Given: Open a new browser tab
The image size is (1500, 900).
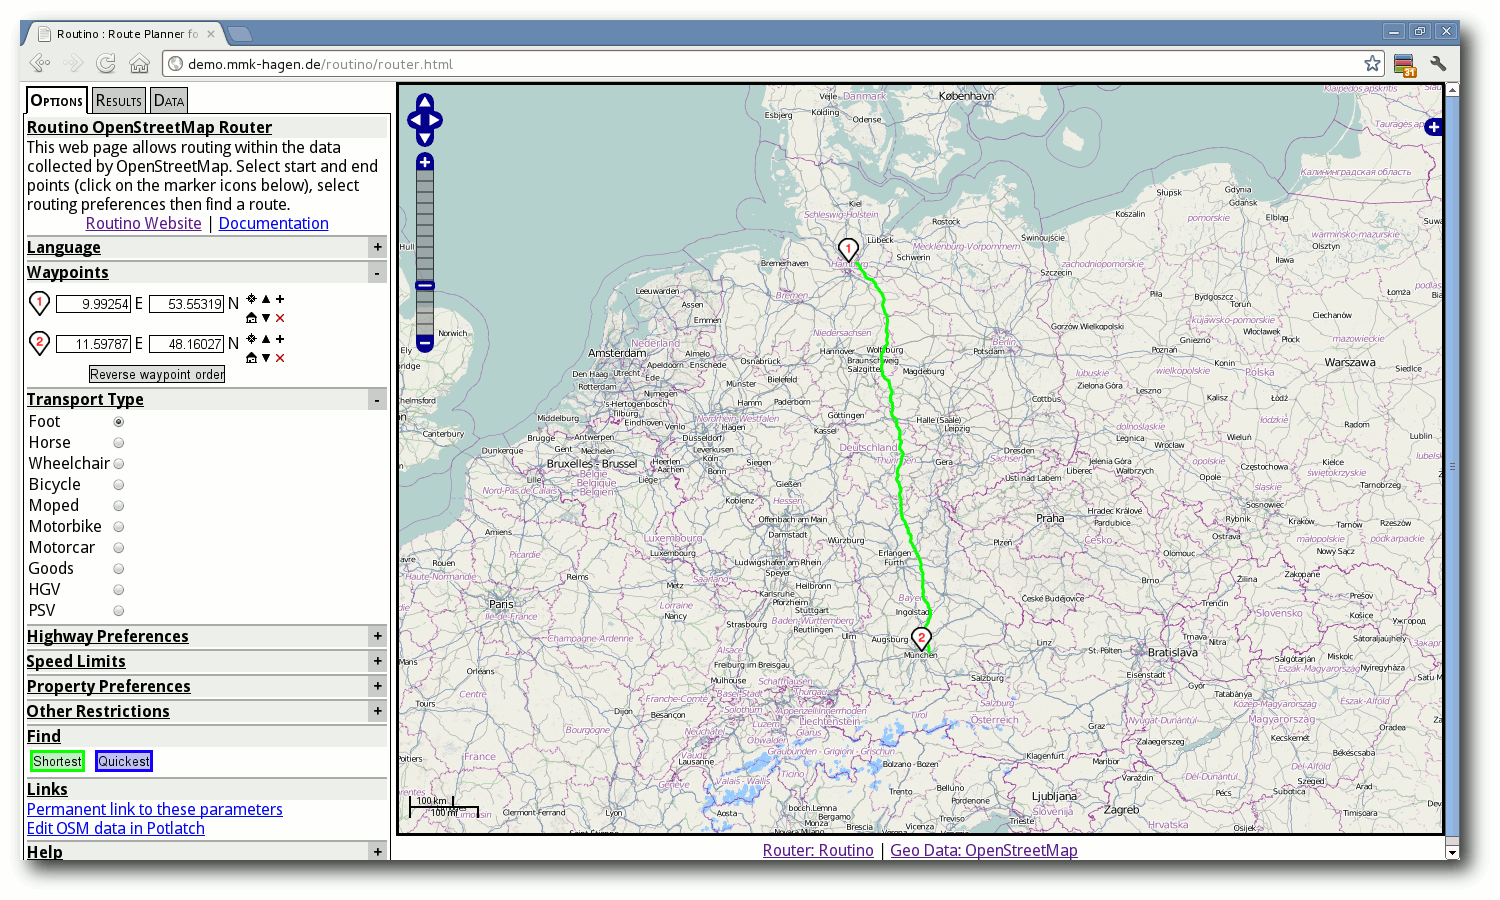Looking at the screenshot, I should click(x=240, y=34).
